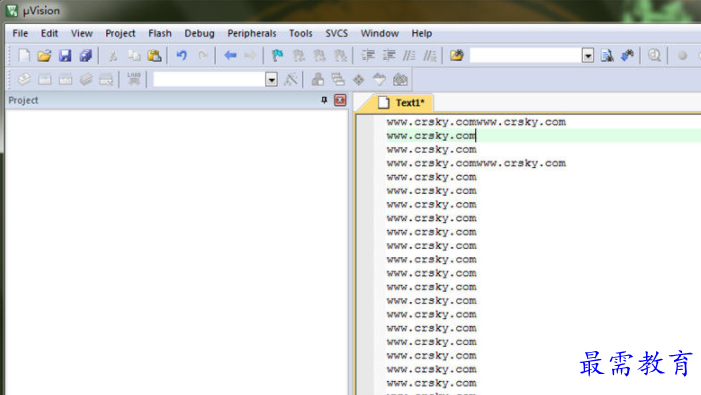The image size is (701, 395).
Task: Open the Peripherals menu
Action: tap(252, 34)
